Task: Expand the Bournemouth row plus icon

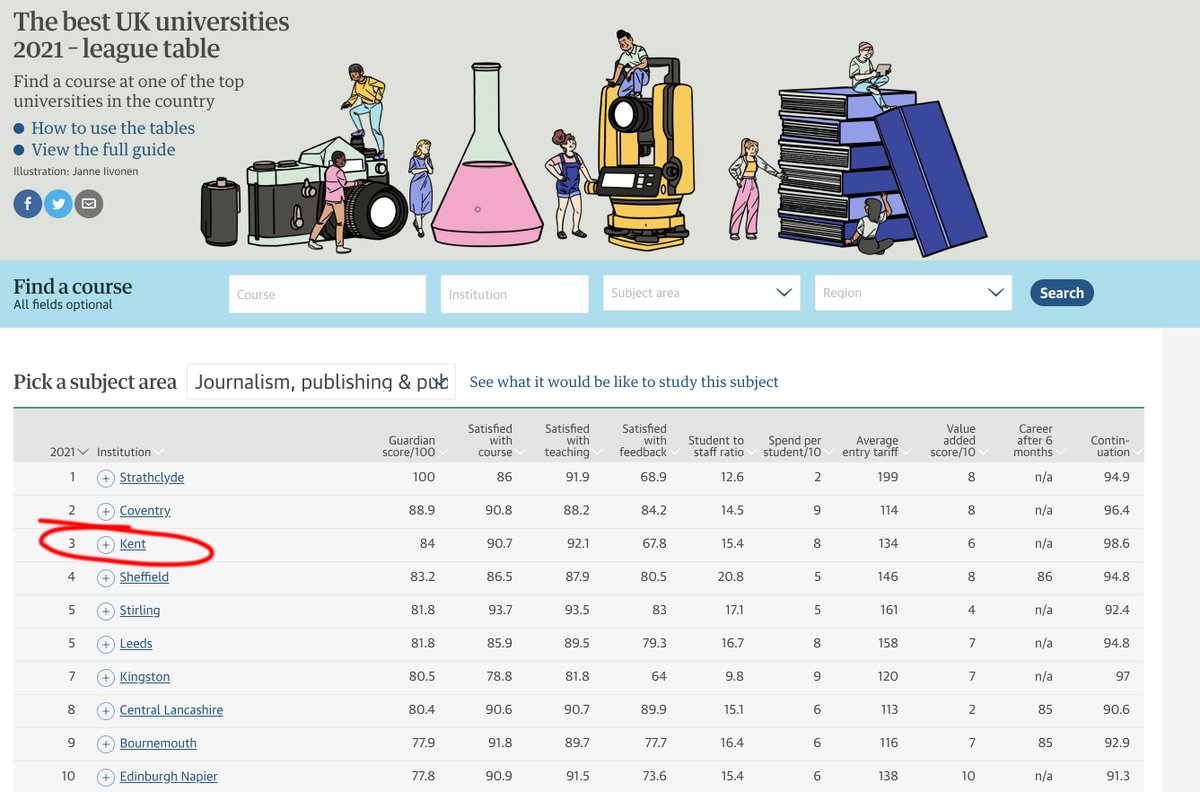Action: coord(106,744)
